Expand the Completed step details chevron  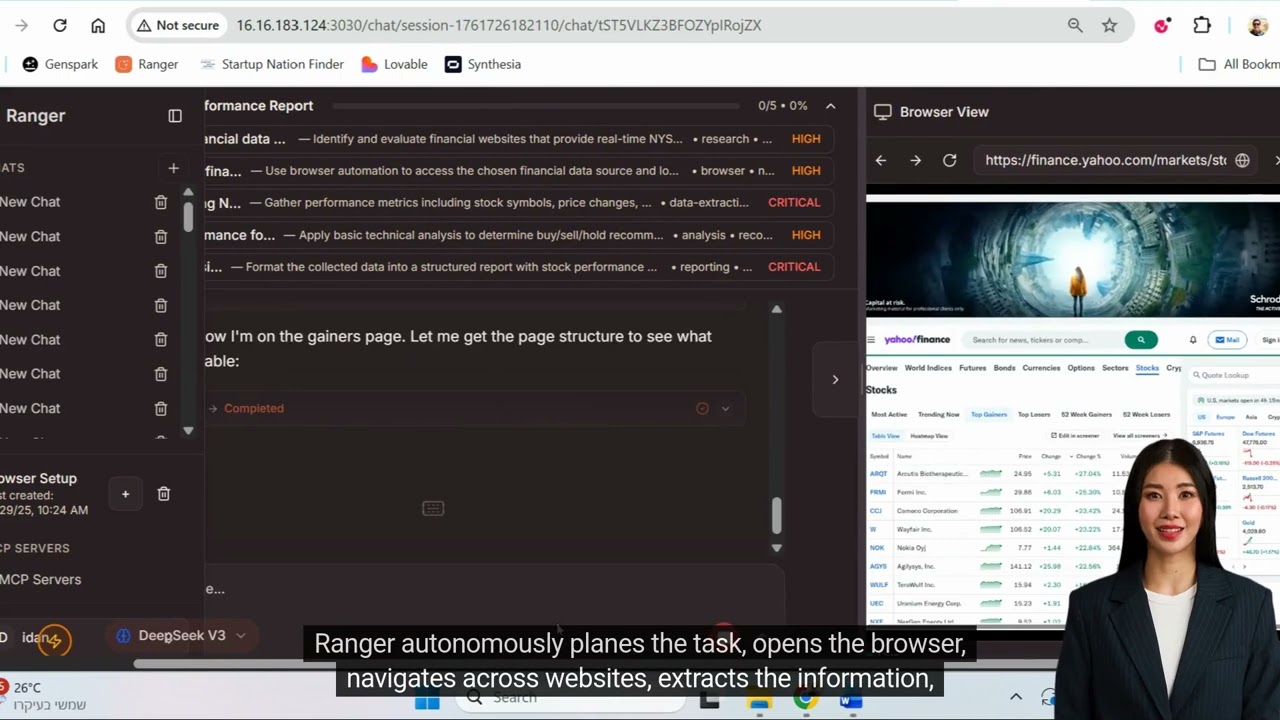(x=726, y=408)
